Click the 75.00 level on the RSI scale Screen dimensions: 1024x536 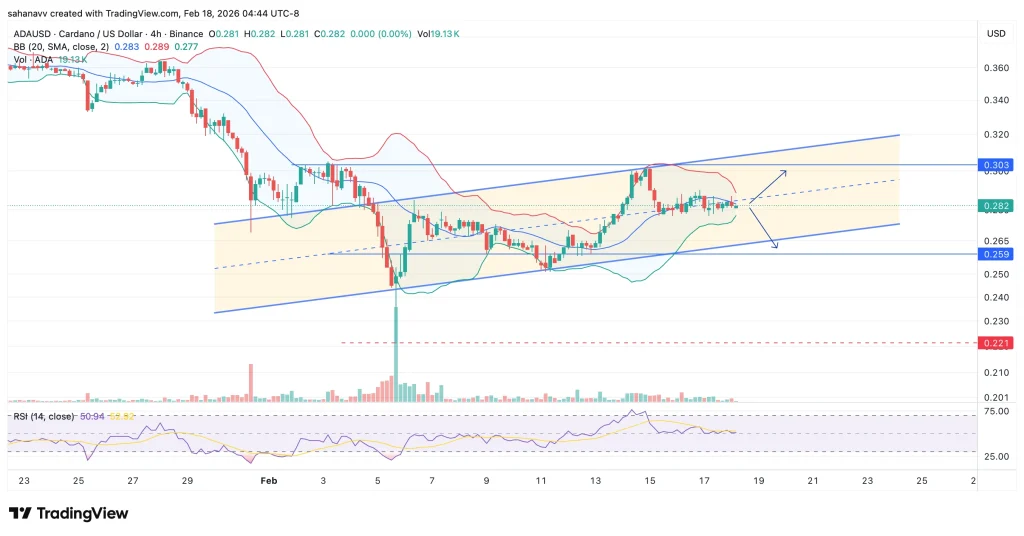point(996,411)
